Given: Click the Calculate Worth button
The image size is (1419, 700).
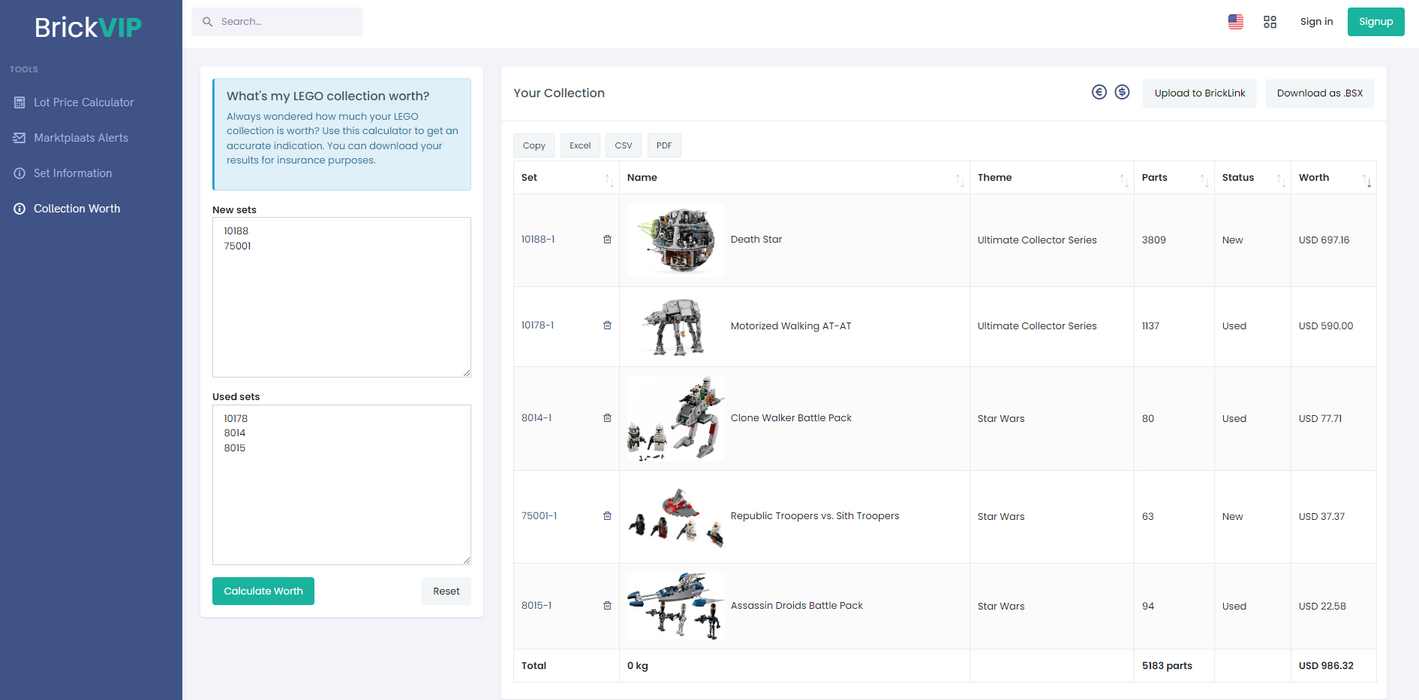Looking at the screenshot, I should click(263, 591).
